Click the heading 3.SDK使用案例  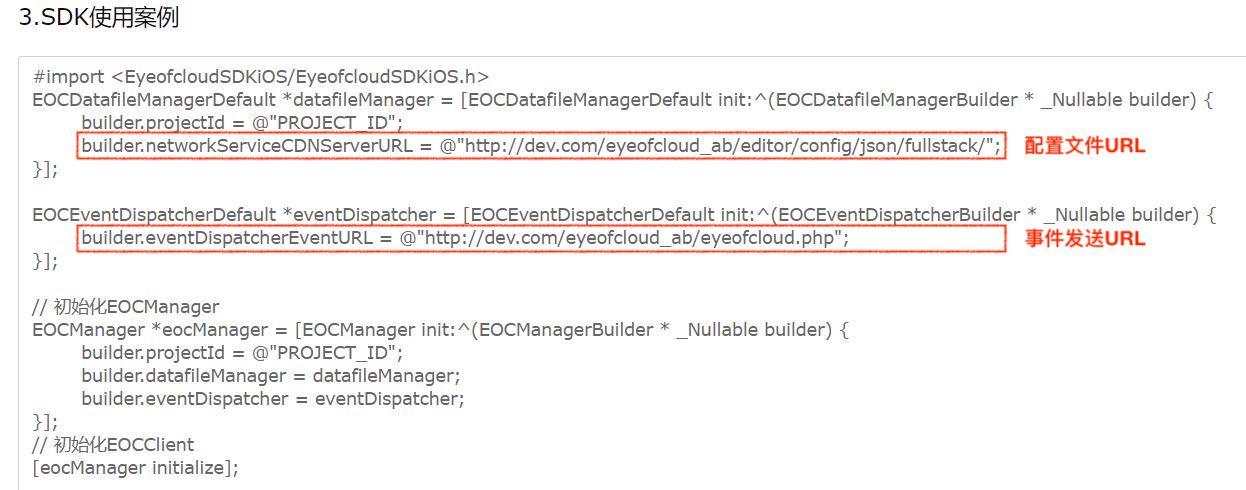click(x=99, y=18)
